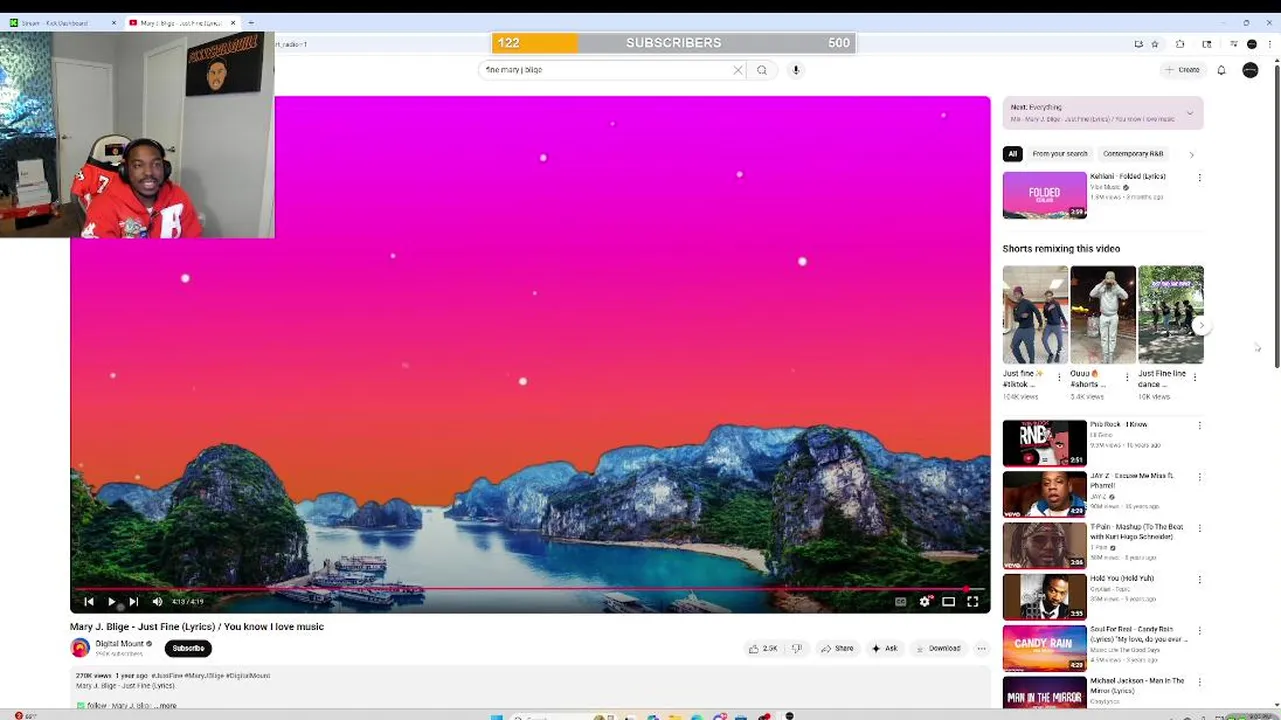Open Candy Rain lyrics video thumbnail

(x=1044, y=648)
